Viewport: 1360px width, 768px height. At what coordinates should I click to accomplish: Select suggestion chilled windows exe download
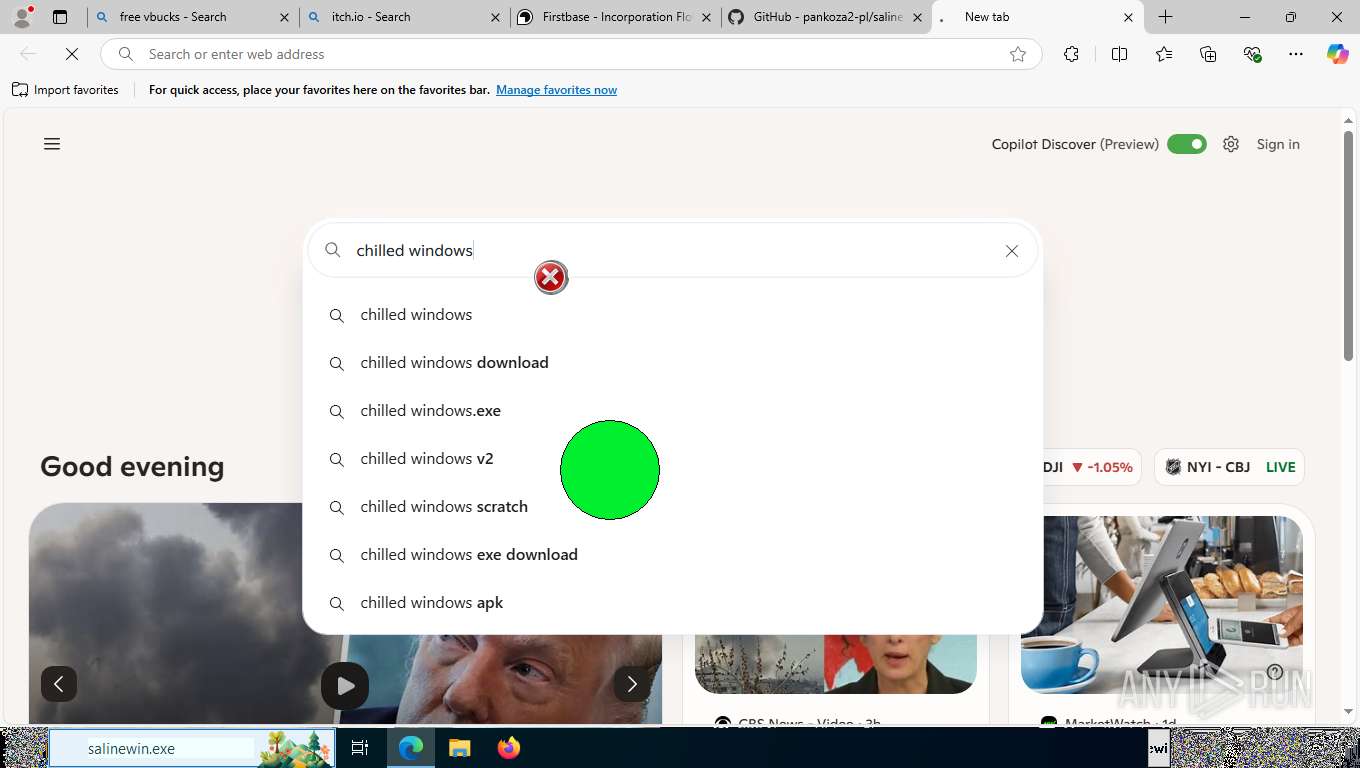(673, 555)
